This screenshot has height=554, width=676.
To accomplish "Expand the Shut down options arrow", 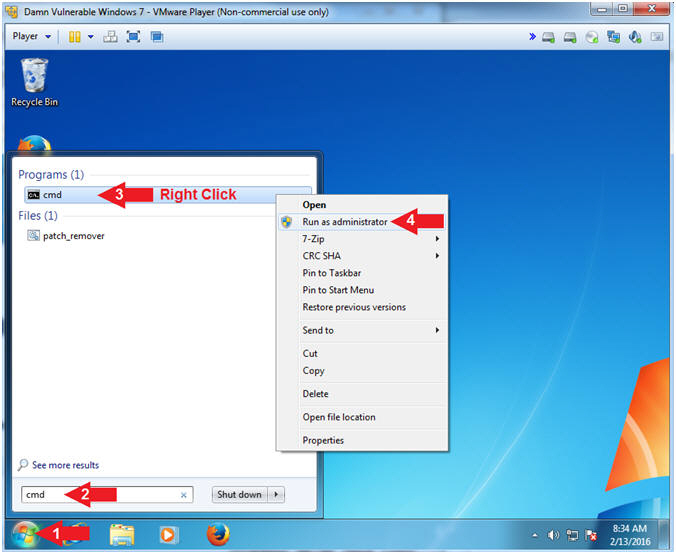I will 276,495.
